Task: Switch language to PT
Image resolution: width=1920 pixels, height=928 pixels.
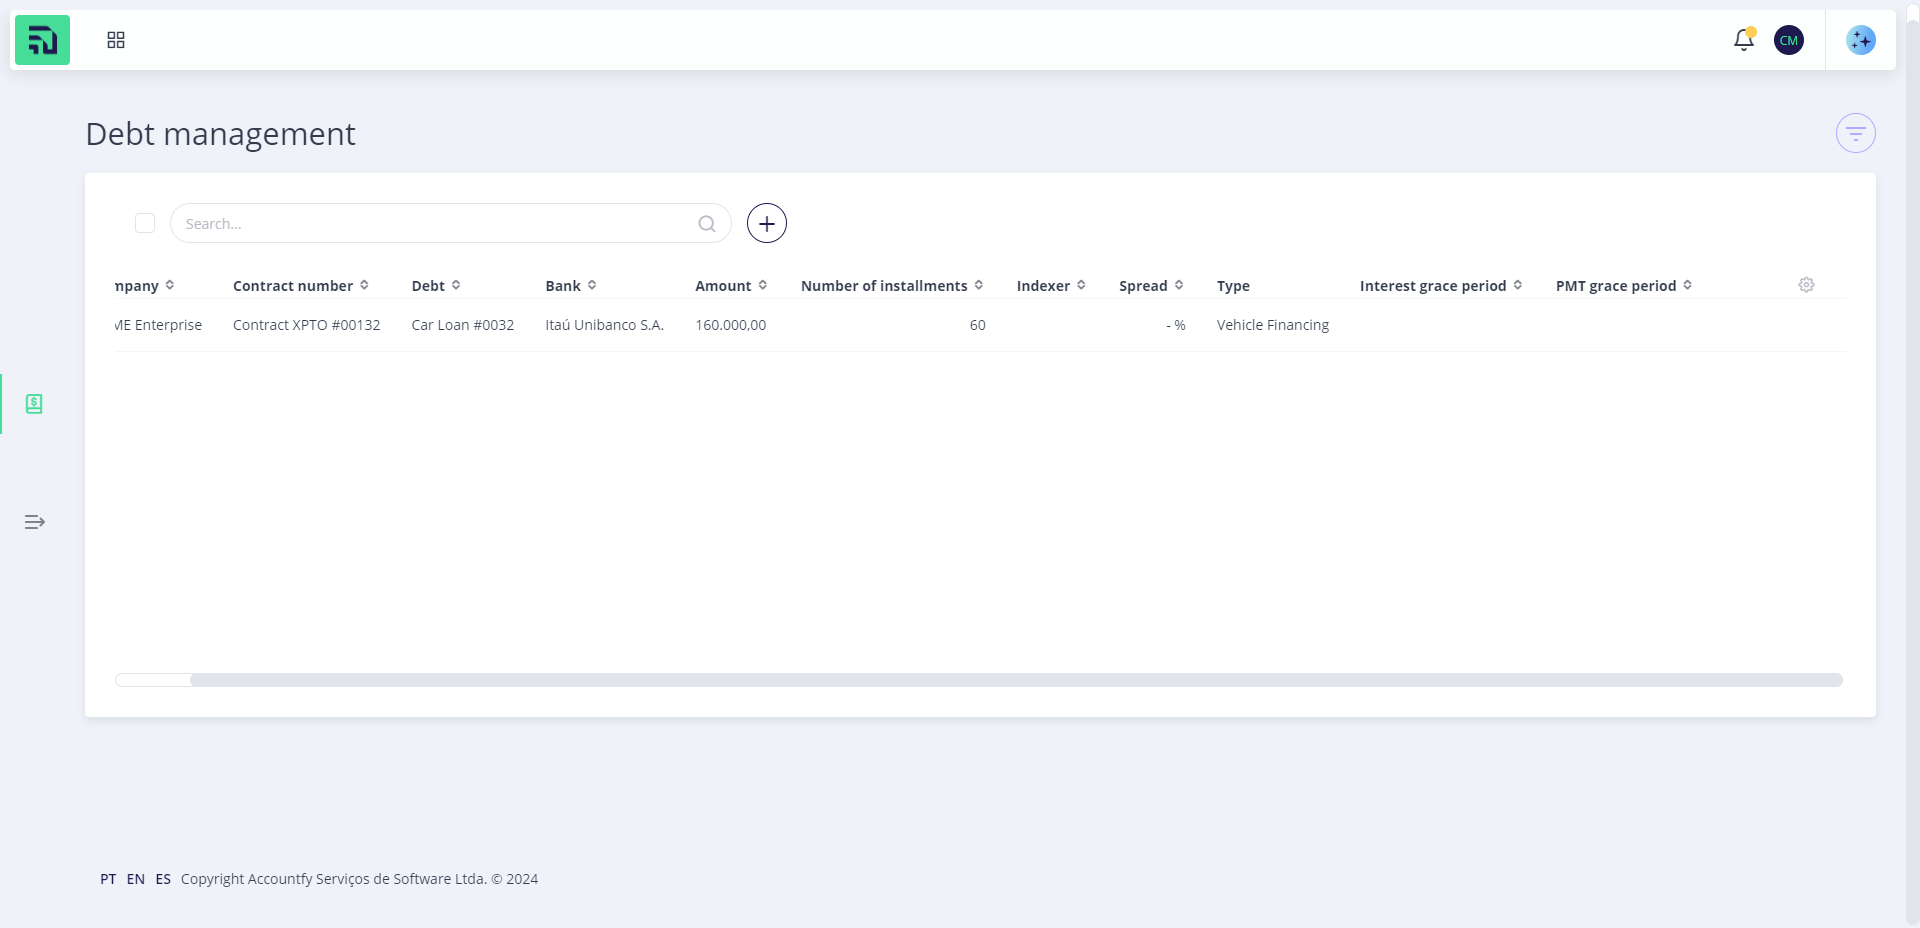Action: 108,879
